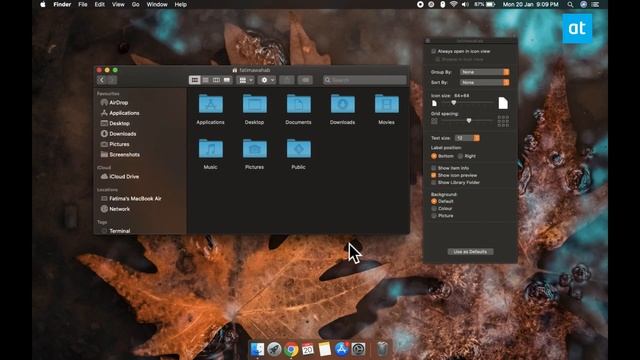The height and width of the screenshot is (360, 640).
Task: Open the Edit menu
Action: pyautogui.click(x=100, y=4)
